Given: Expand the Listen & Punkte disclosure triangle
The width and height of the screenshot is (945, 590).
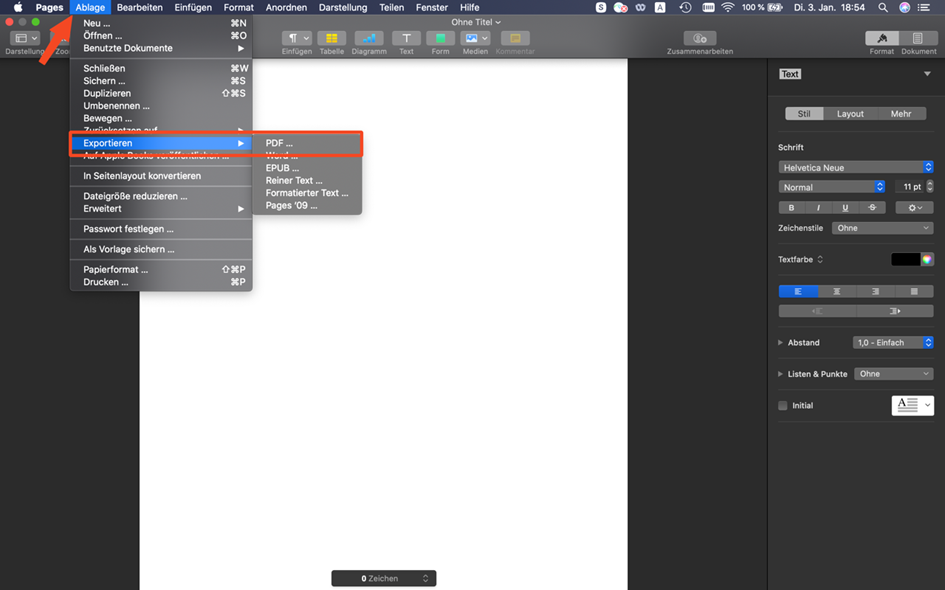Looking at the screenshot, I should click(780, 374).
